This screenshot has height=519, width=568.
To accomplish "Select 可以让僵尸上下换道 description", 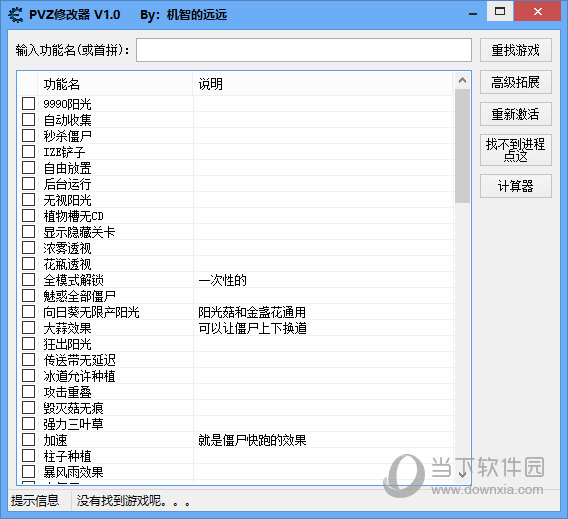I will 252,328.
